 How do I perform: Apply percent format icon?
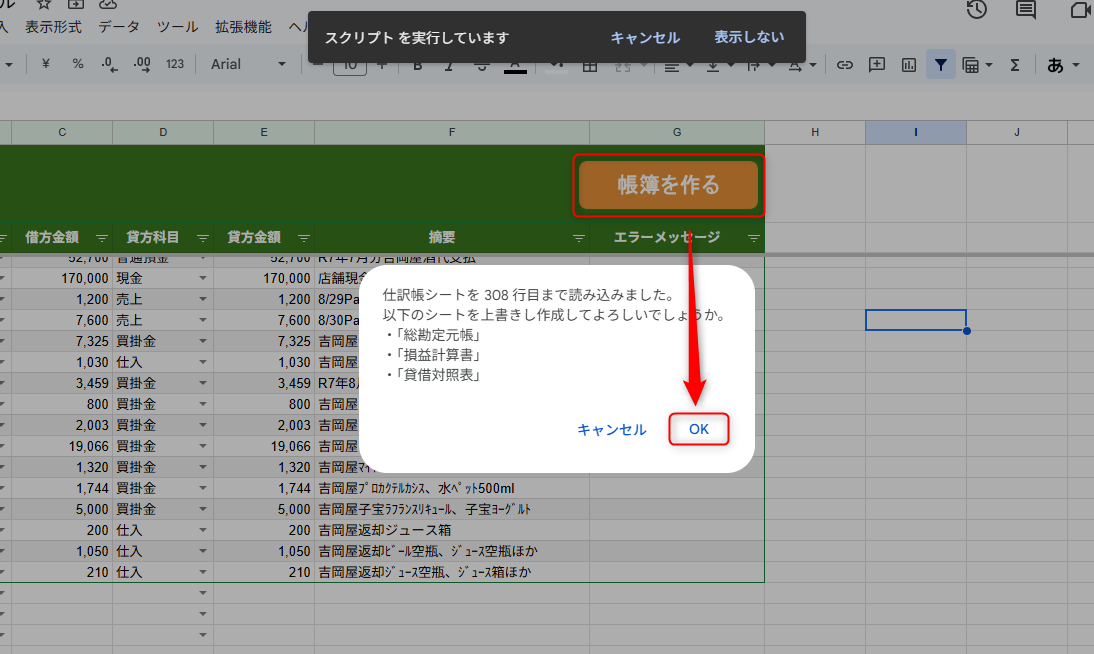[78, 64]
